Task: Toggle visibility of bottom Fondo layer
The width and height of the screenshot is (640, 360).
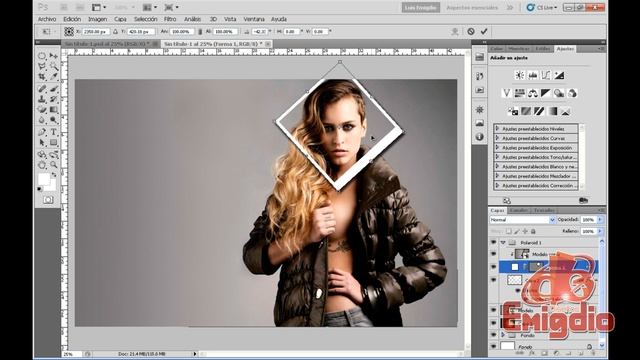Action: click(x=493, y=346)
